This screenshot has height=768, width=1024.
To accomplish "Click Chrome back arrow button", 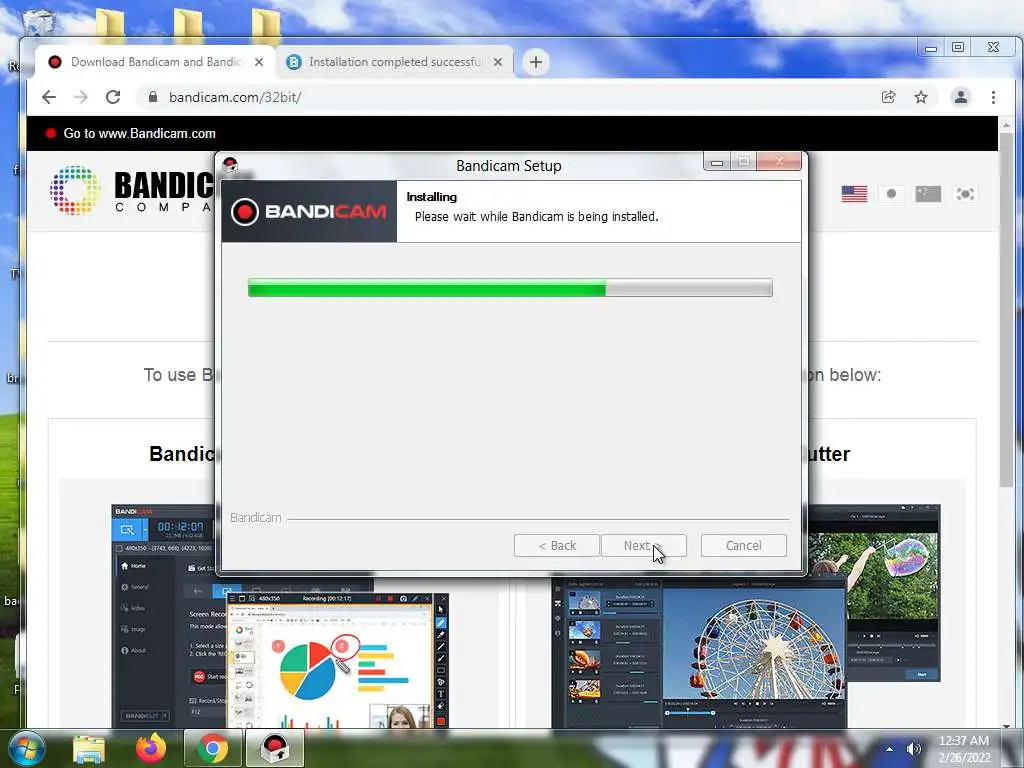I will pos(49,97).
